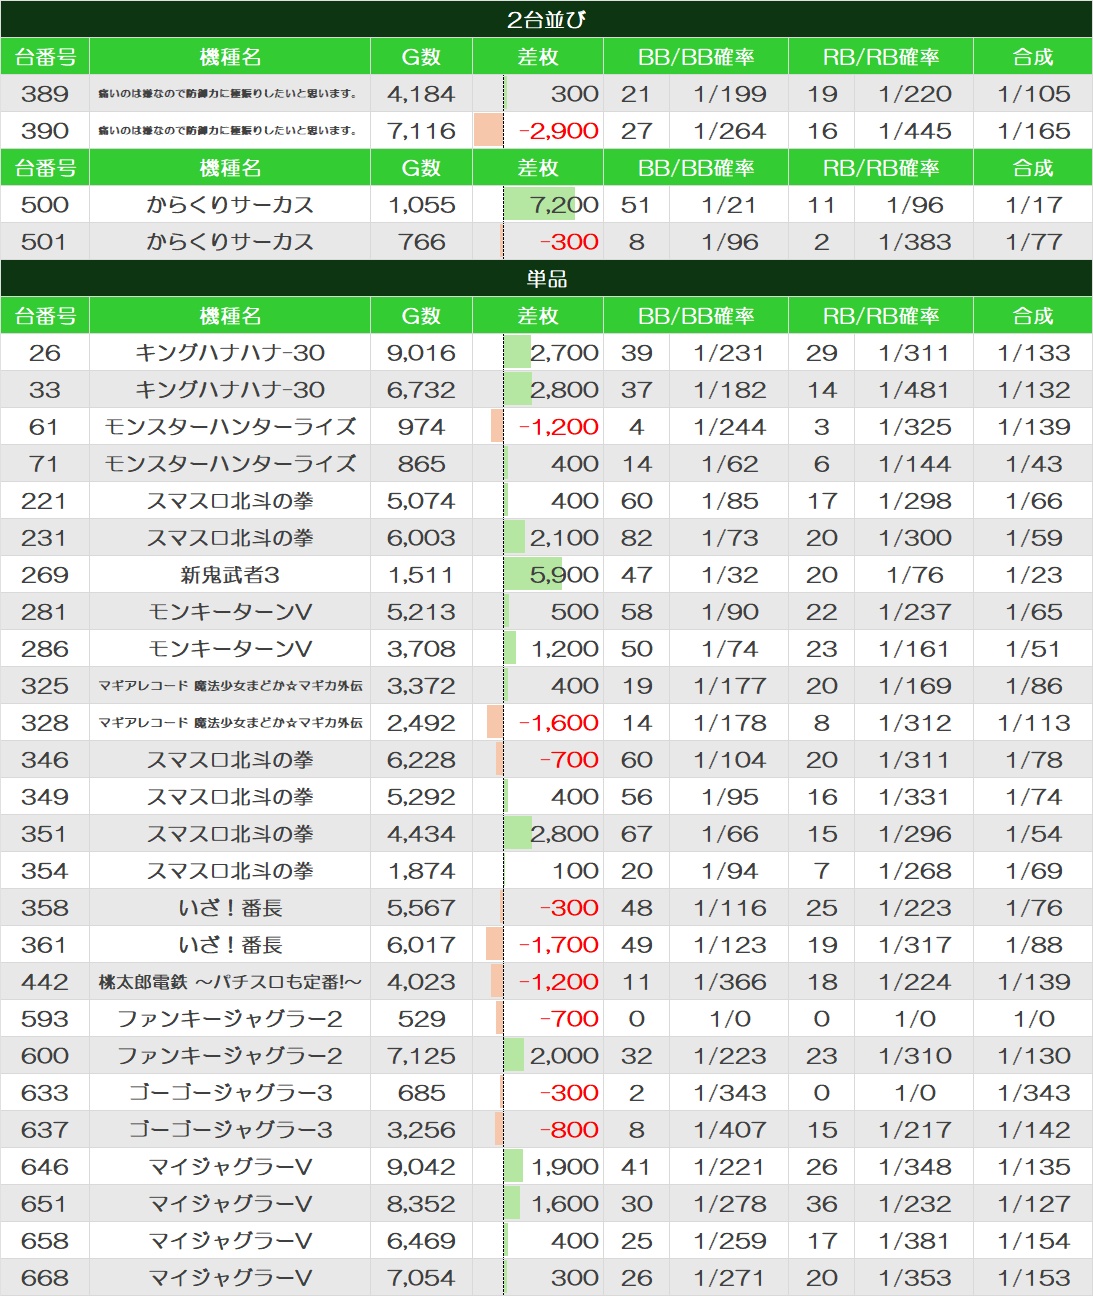This screenshot has width=1093, height=1296.
Task: Click game count 766
Action: tap(421, 242)
